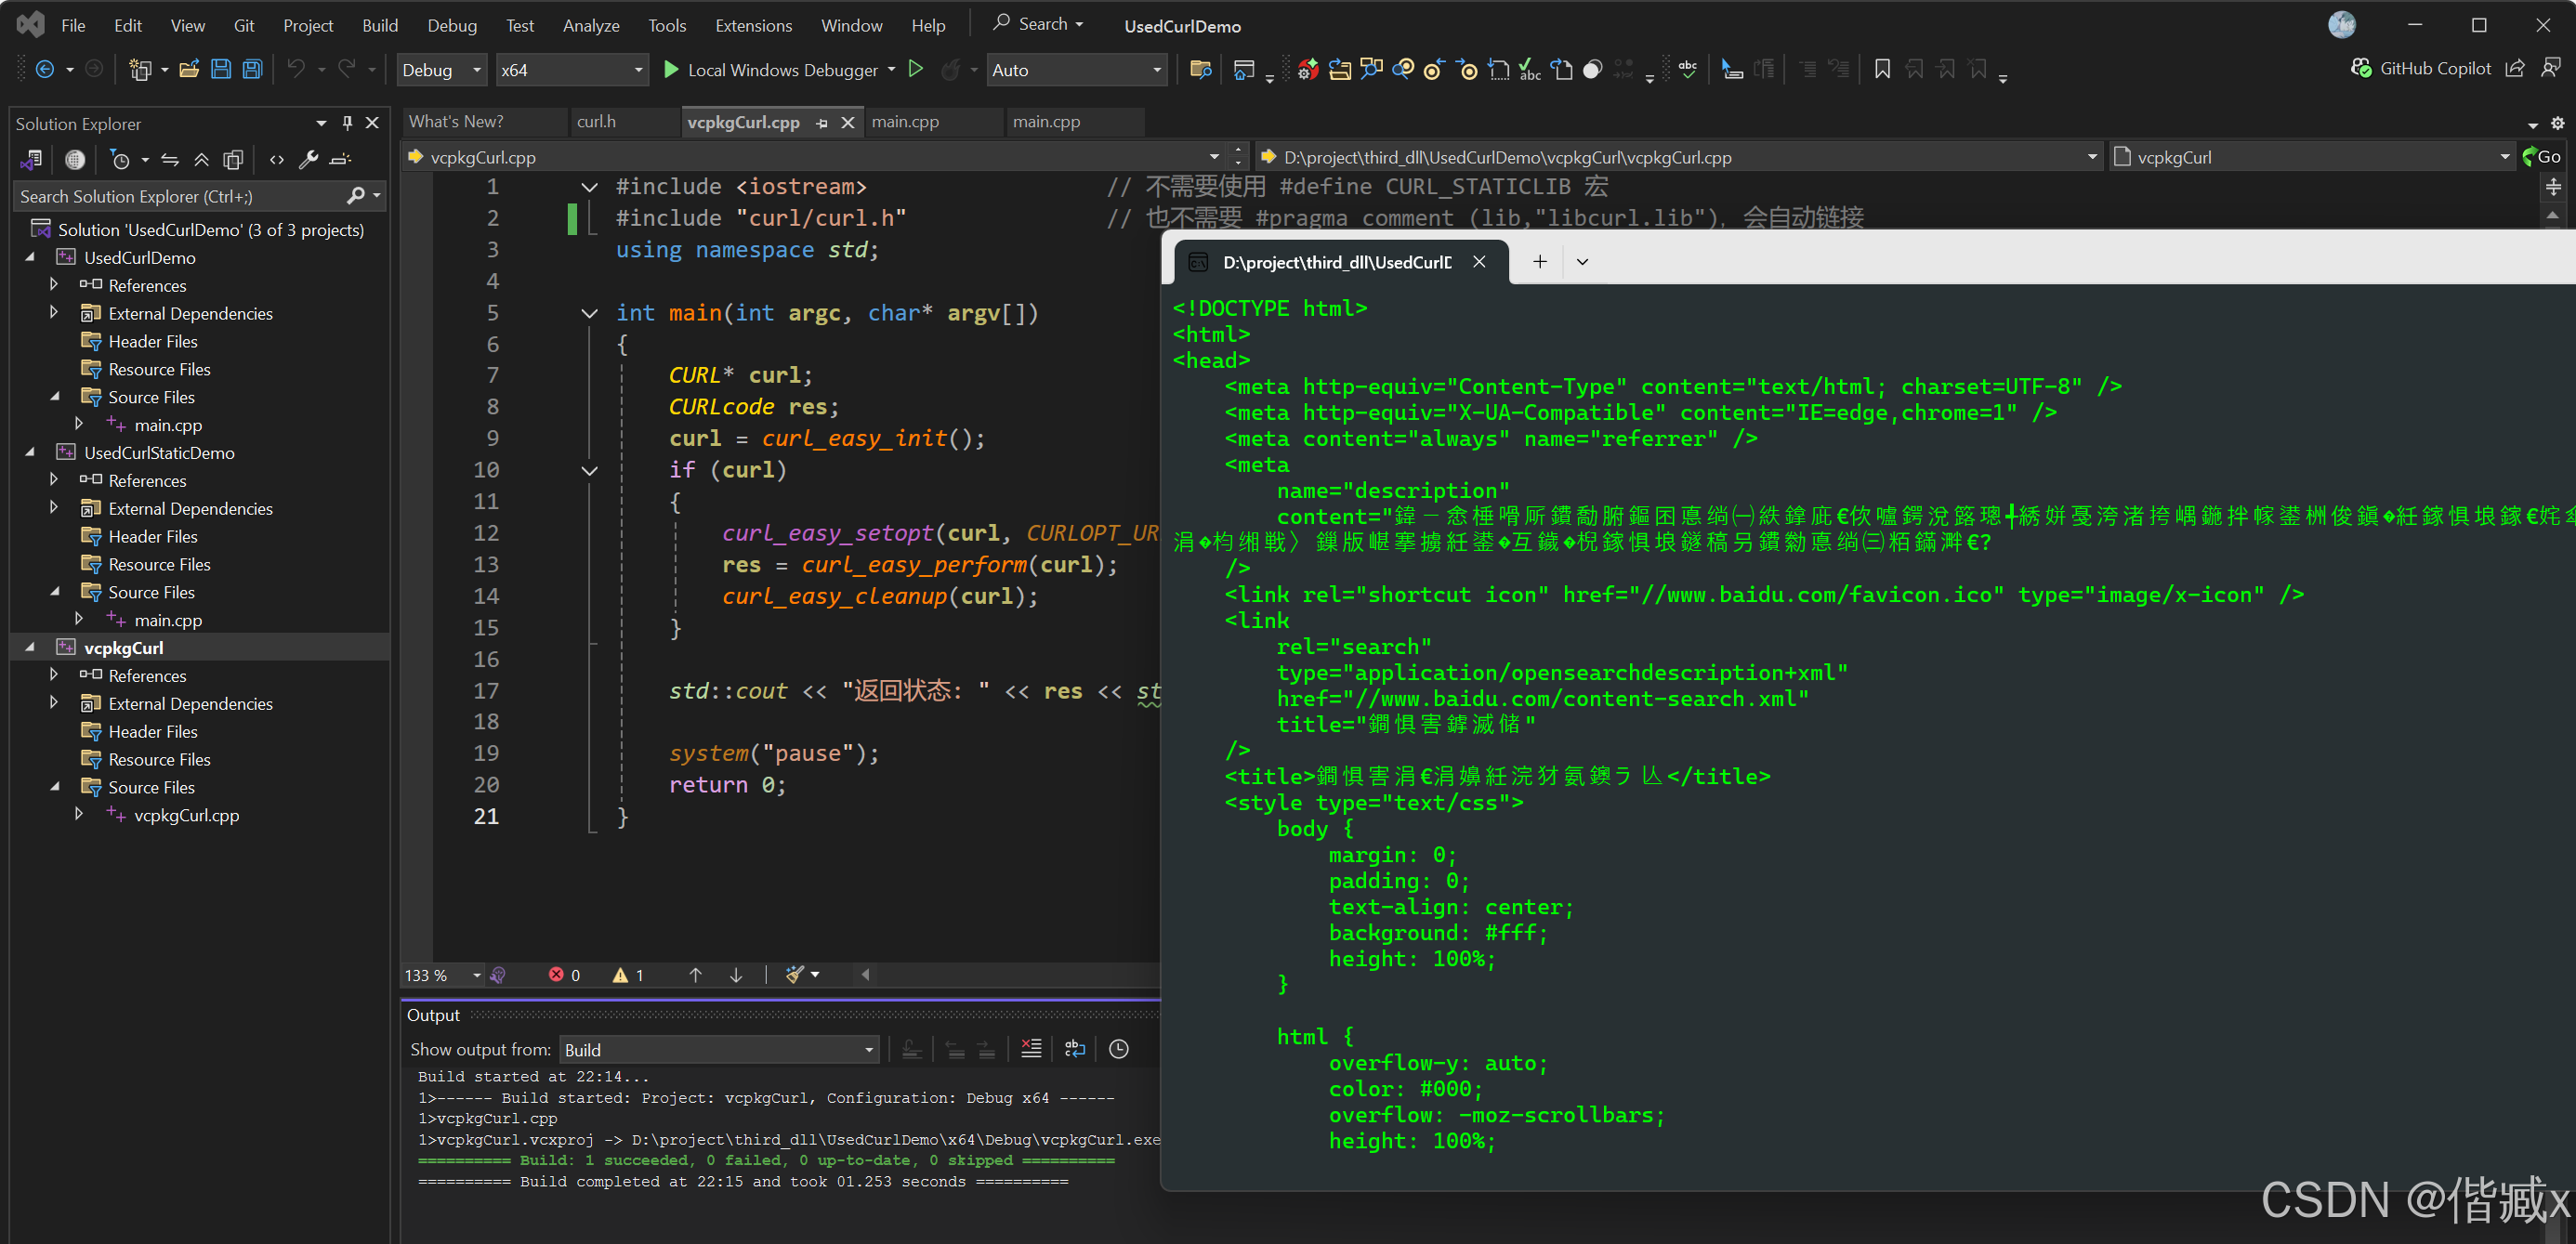Open the Debug configuration dropdown
Screen dimensions: 2576x1244
coord(442,70)
